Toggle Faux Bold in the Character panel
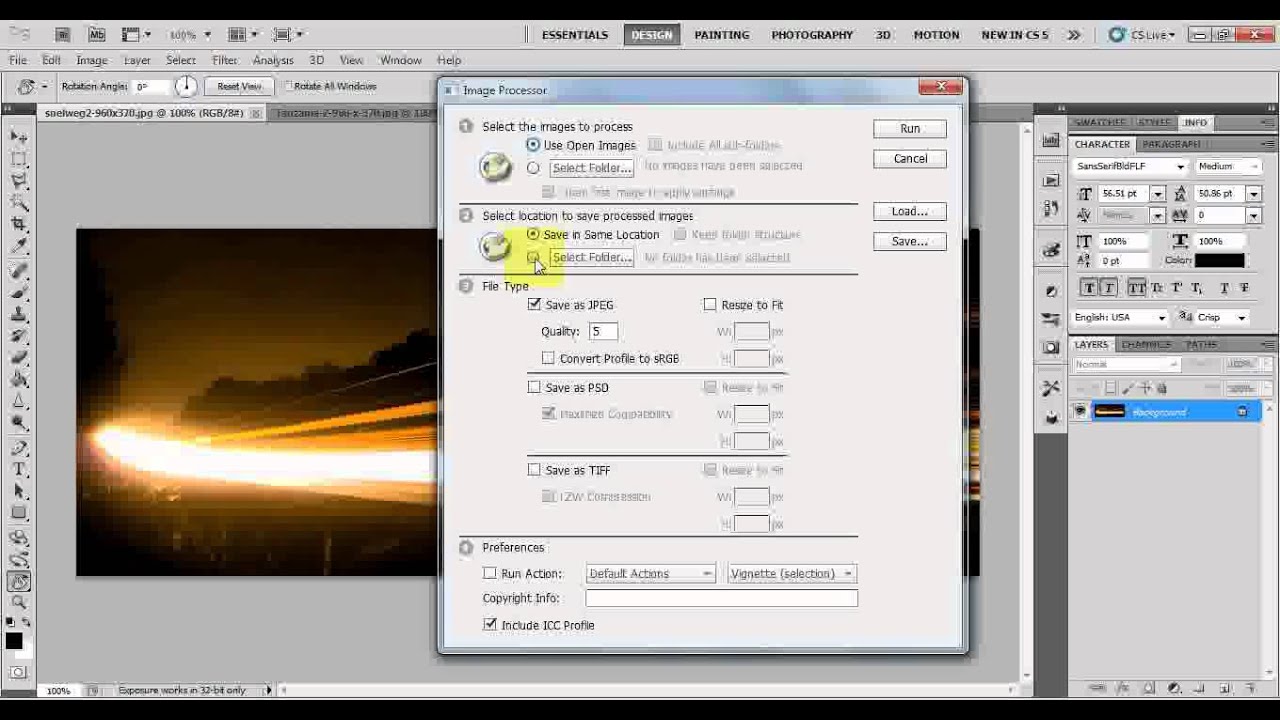Screen dimensions: 1280x720 pos(1089,288)
